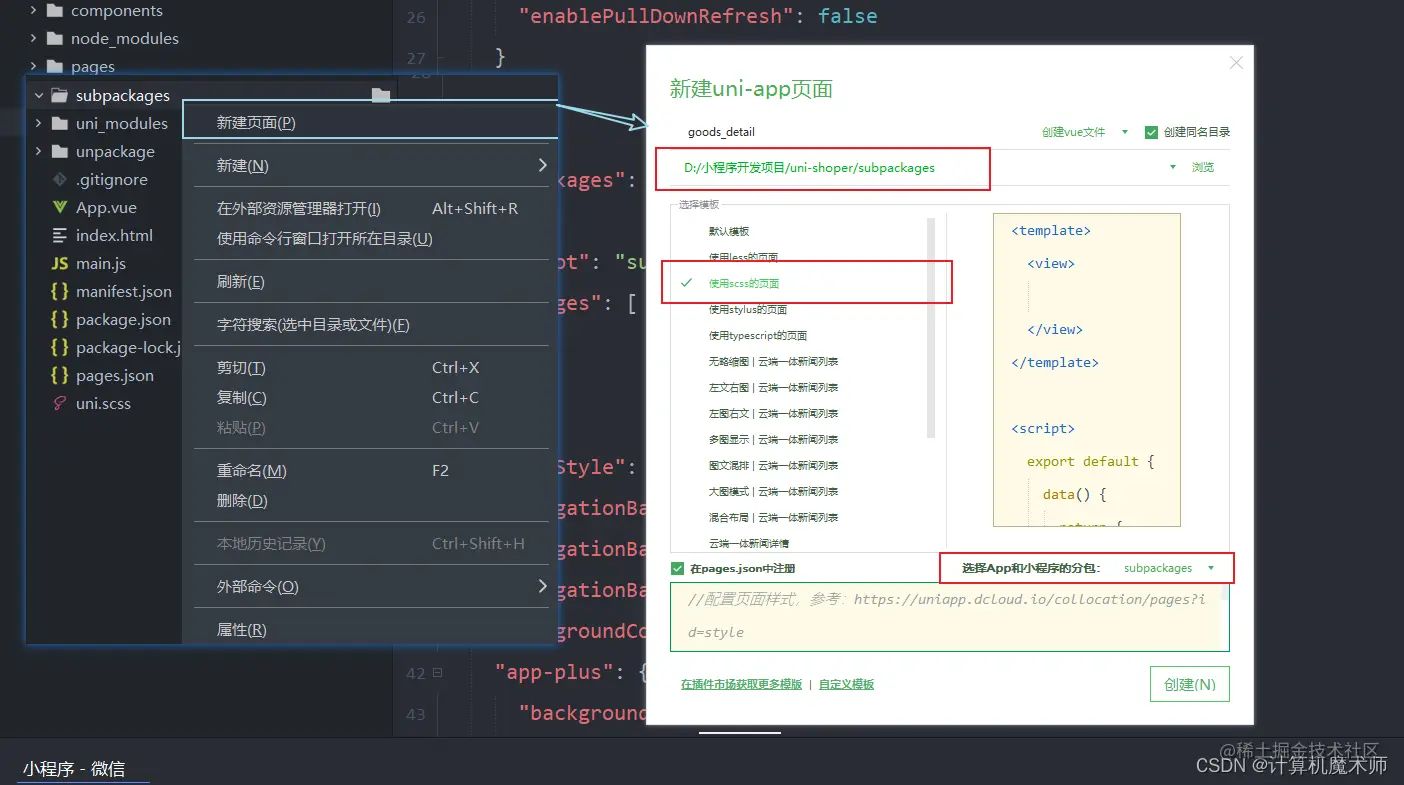
Task: Click the braces icon of pages.json
Action: pos(59,376)
